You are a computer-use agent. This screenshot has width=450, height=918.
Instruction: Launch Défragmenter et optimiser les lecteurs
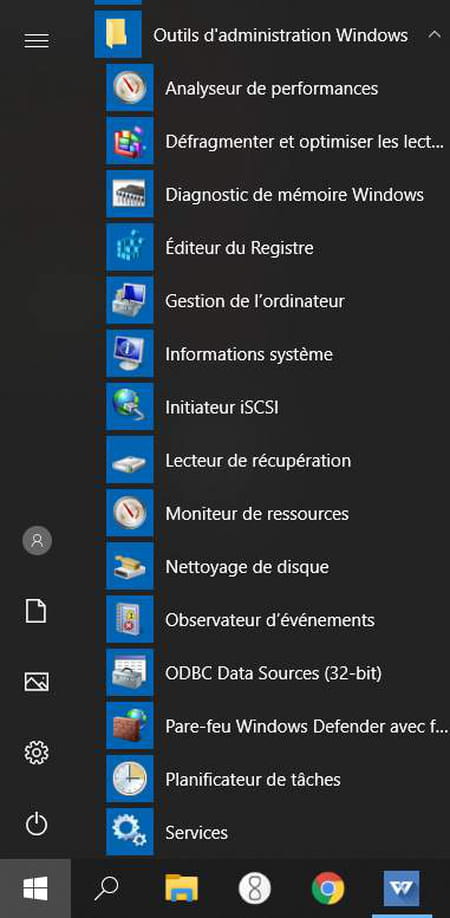tap(275, 142)
